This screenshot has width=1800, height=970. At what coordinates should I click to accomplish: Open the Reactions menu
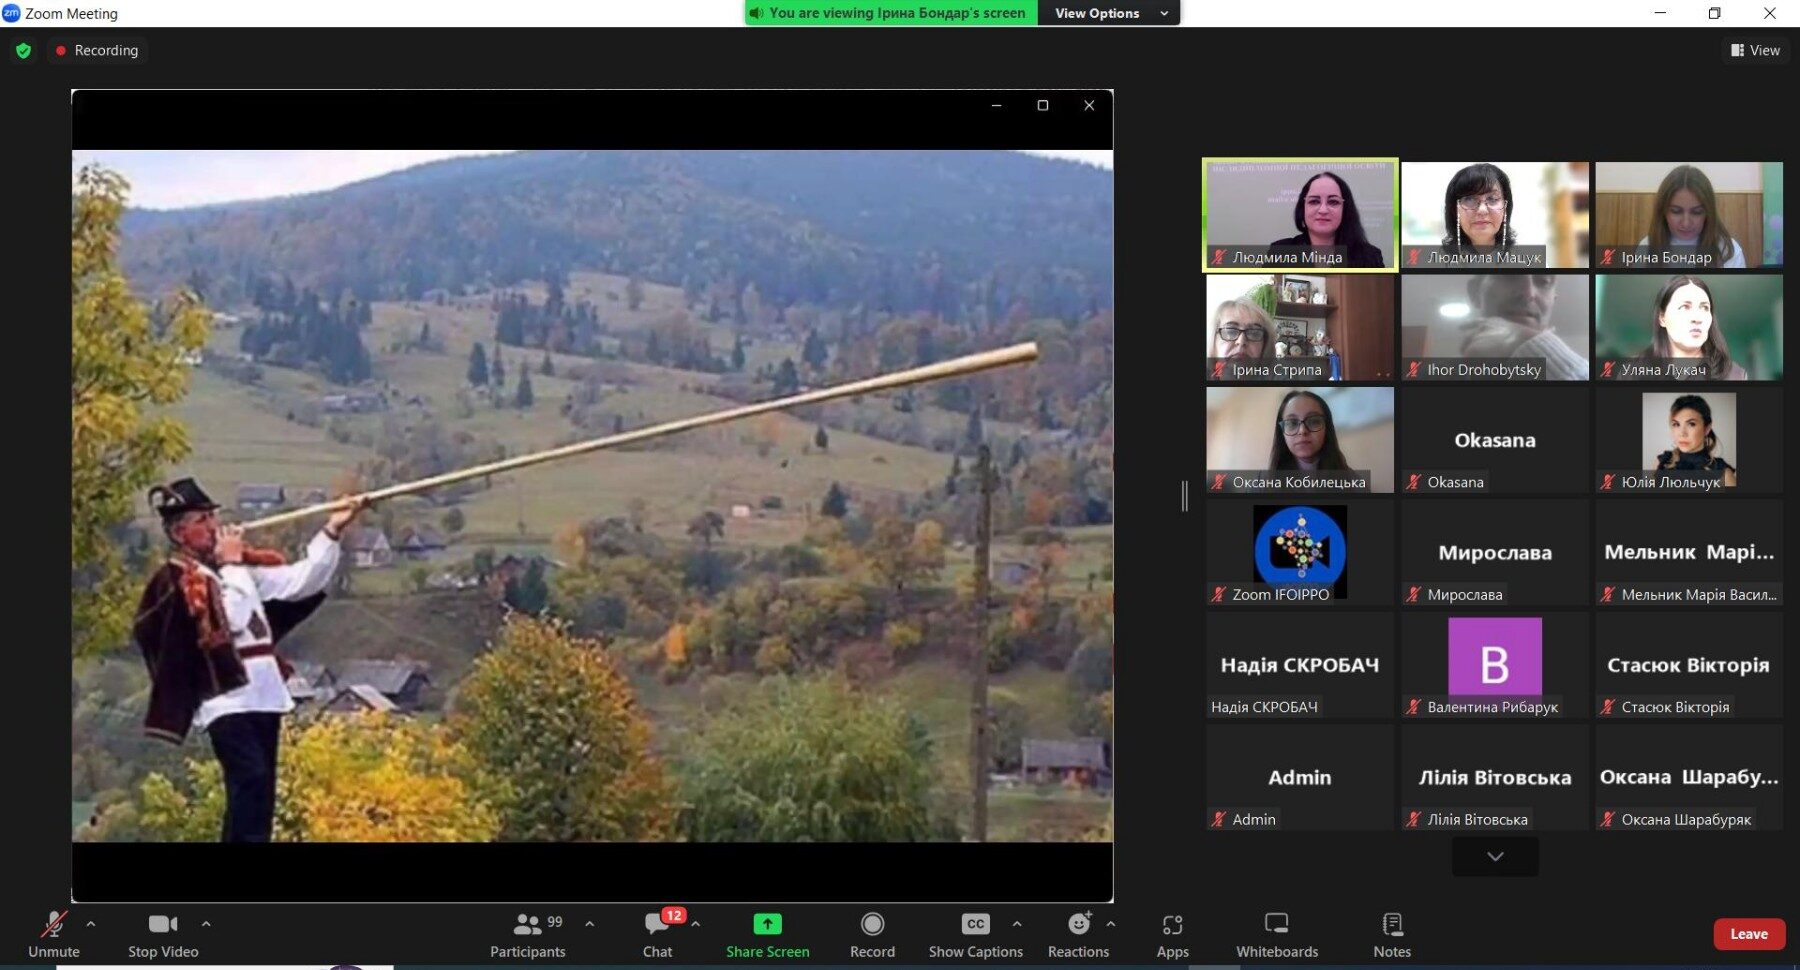1078,934
